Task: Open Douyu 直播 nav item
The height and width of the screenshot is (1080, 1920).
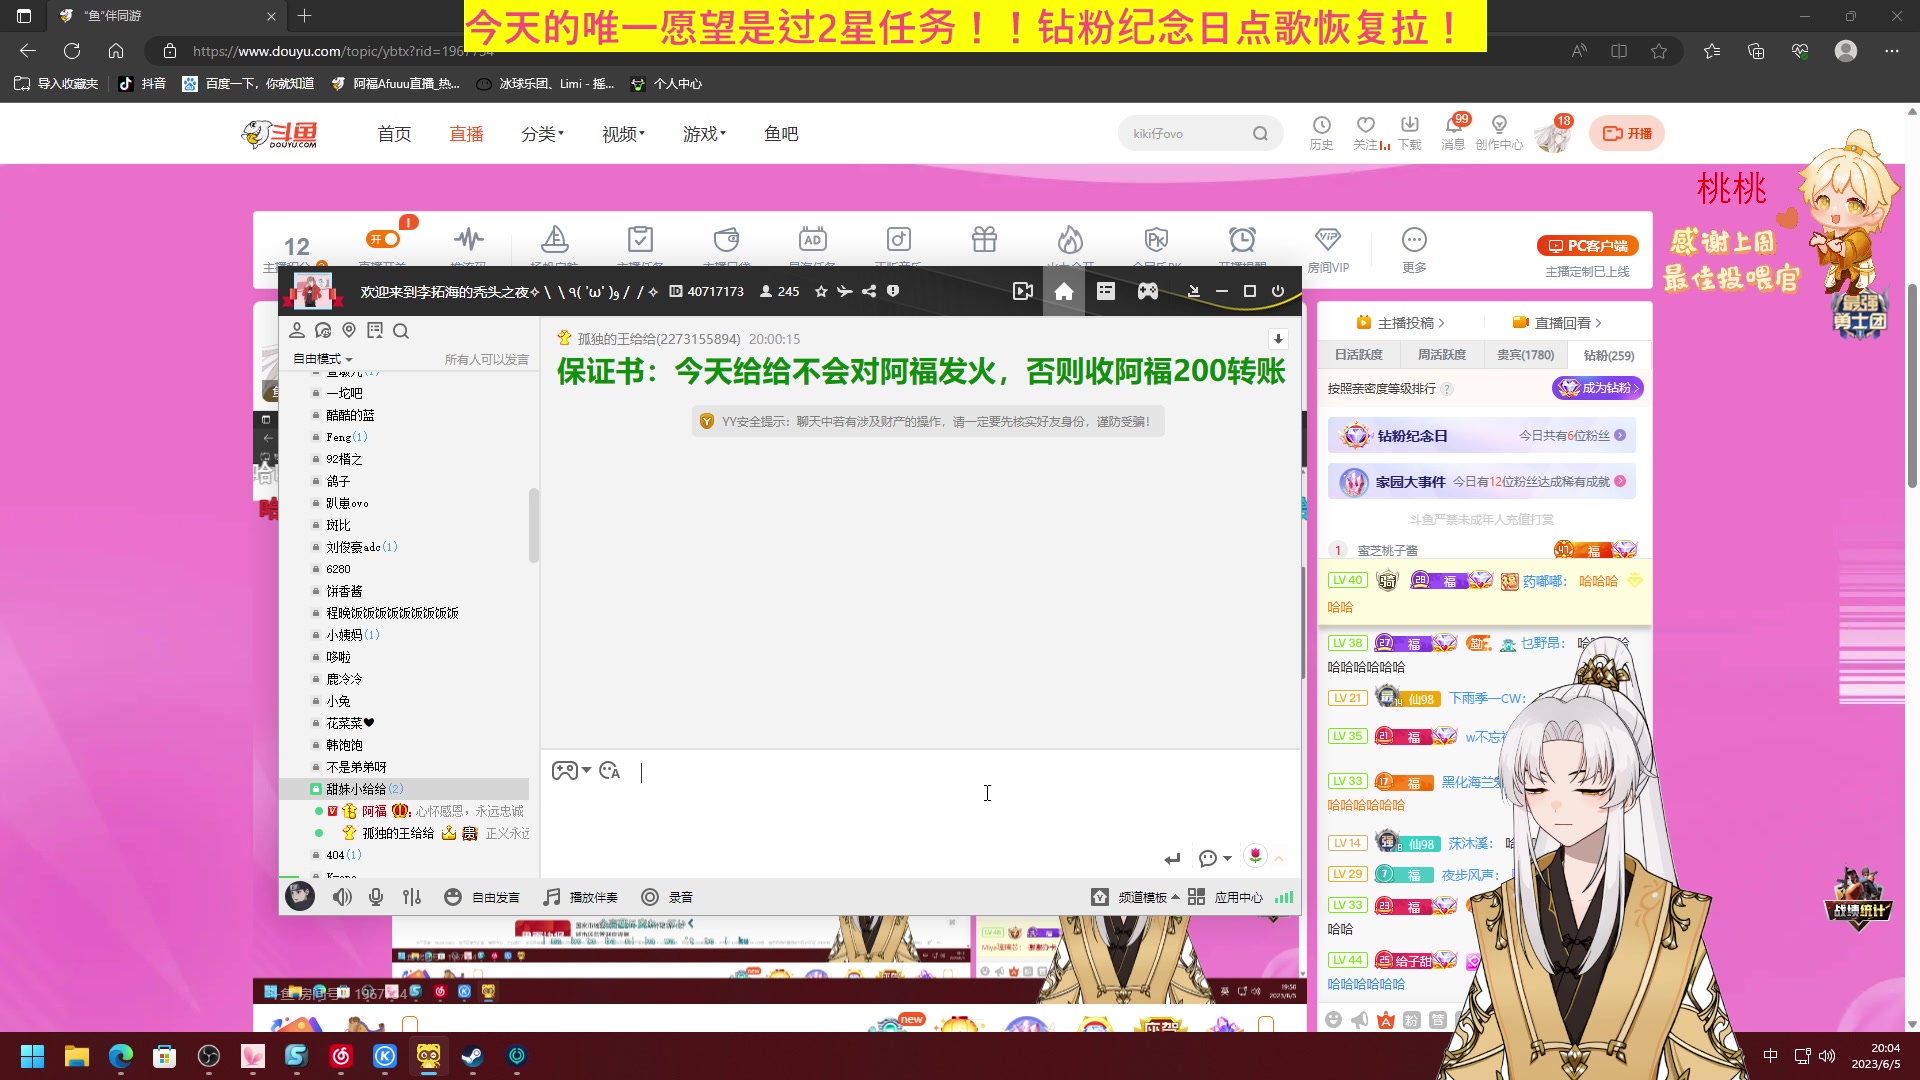Action: coord(466,134)
